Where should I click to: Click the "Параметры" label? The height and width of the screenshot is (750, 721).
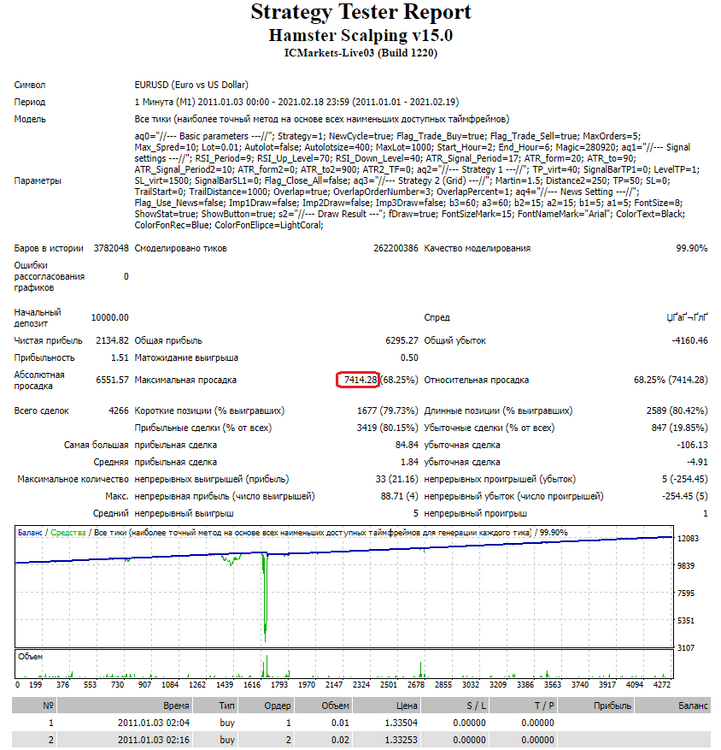pyautogui.click(x=38, y=181)
